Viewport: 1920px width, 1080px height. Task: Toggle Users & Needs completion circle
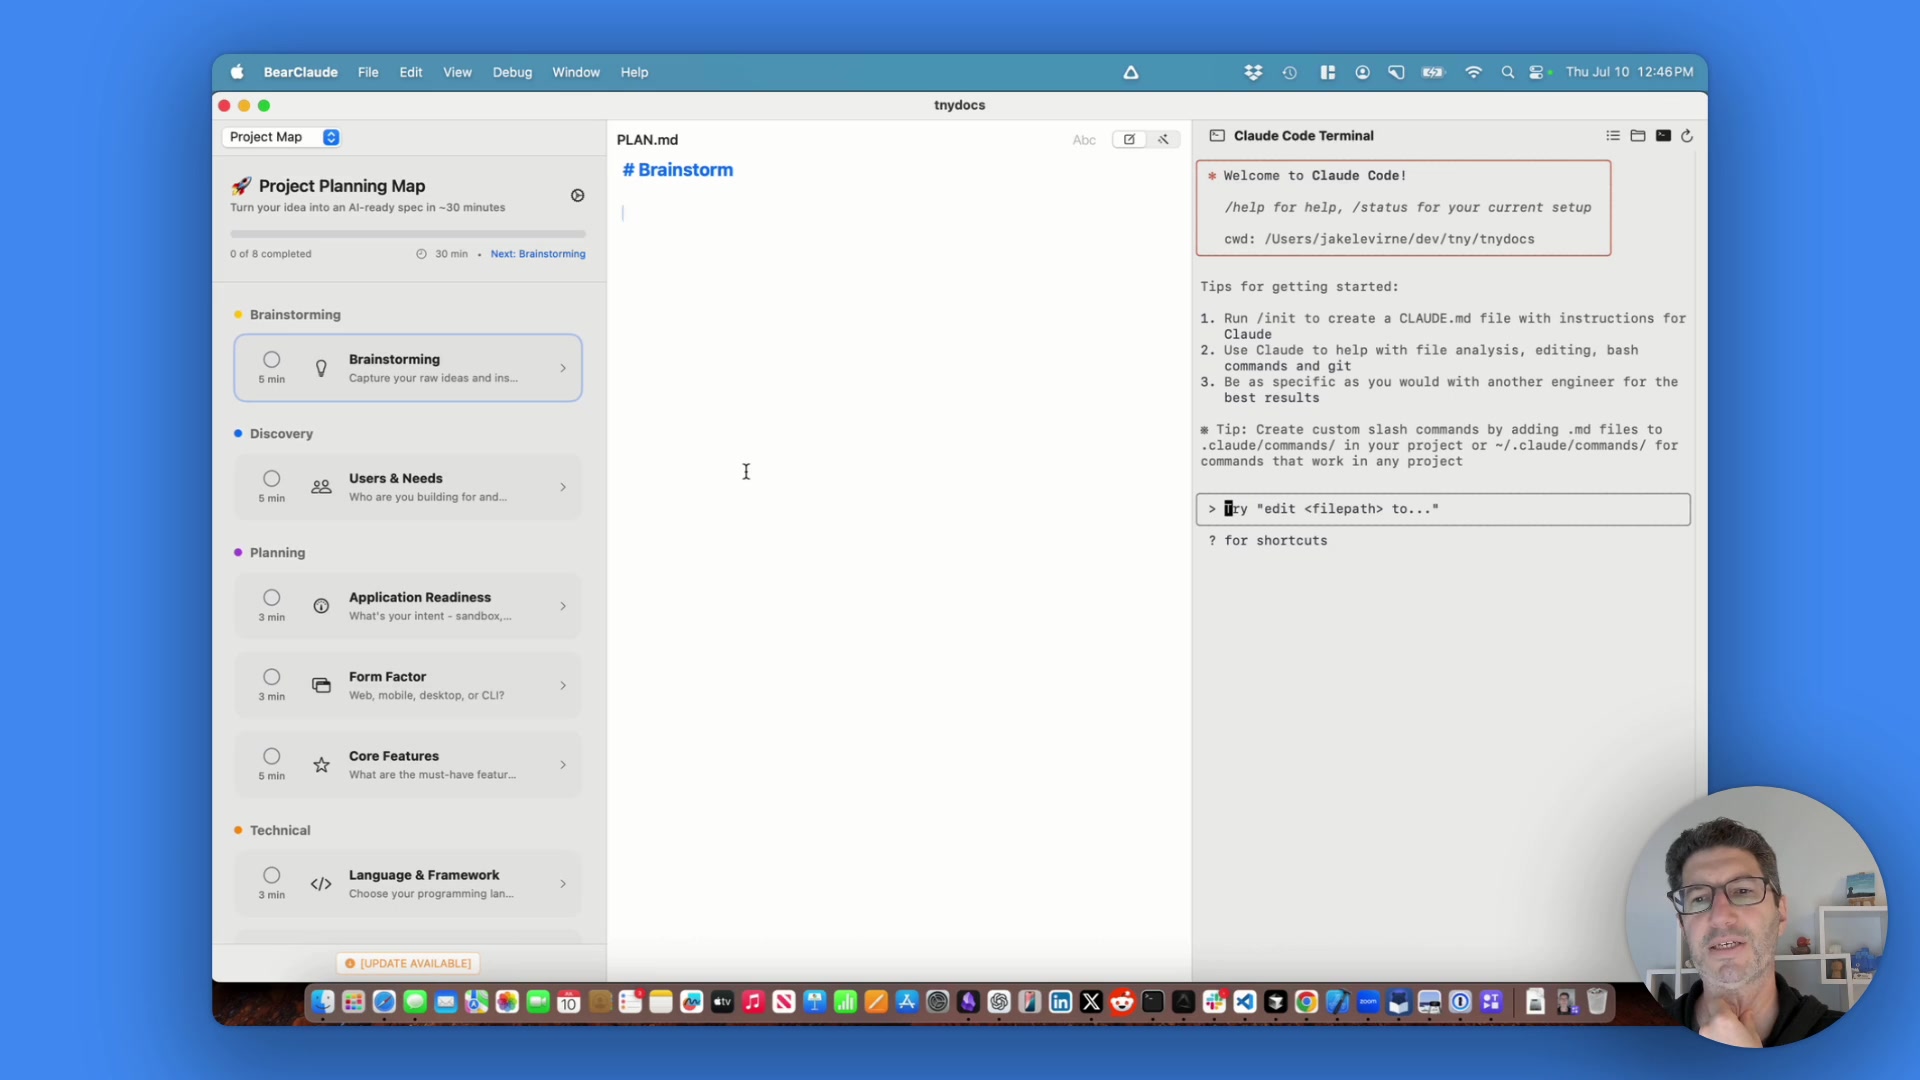click(271, 479)
